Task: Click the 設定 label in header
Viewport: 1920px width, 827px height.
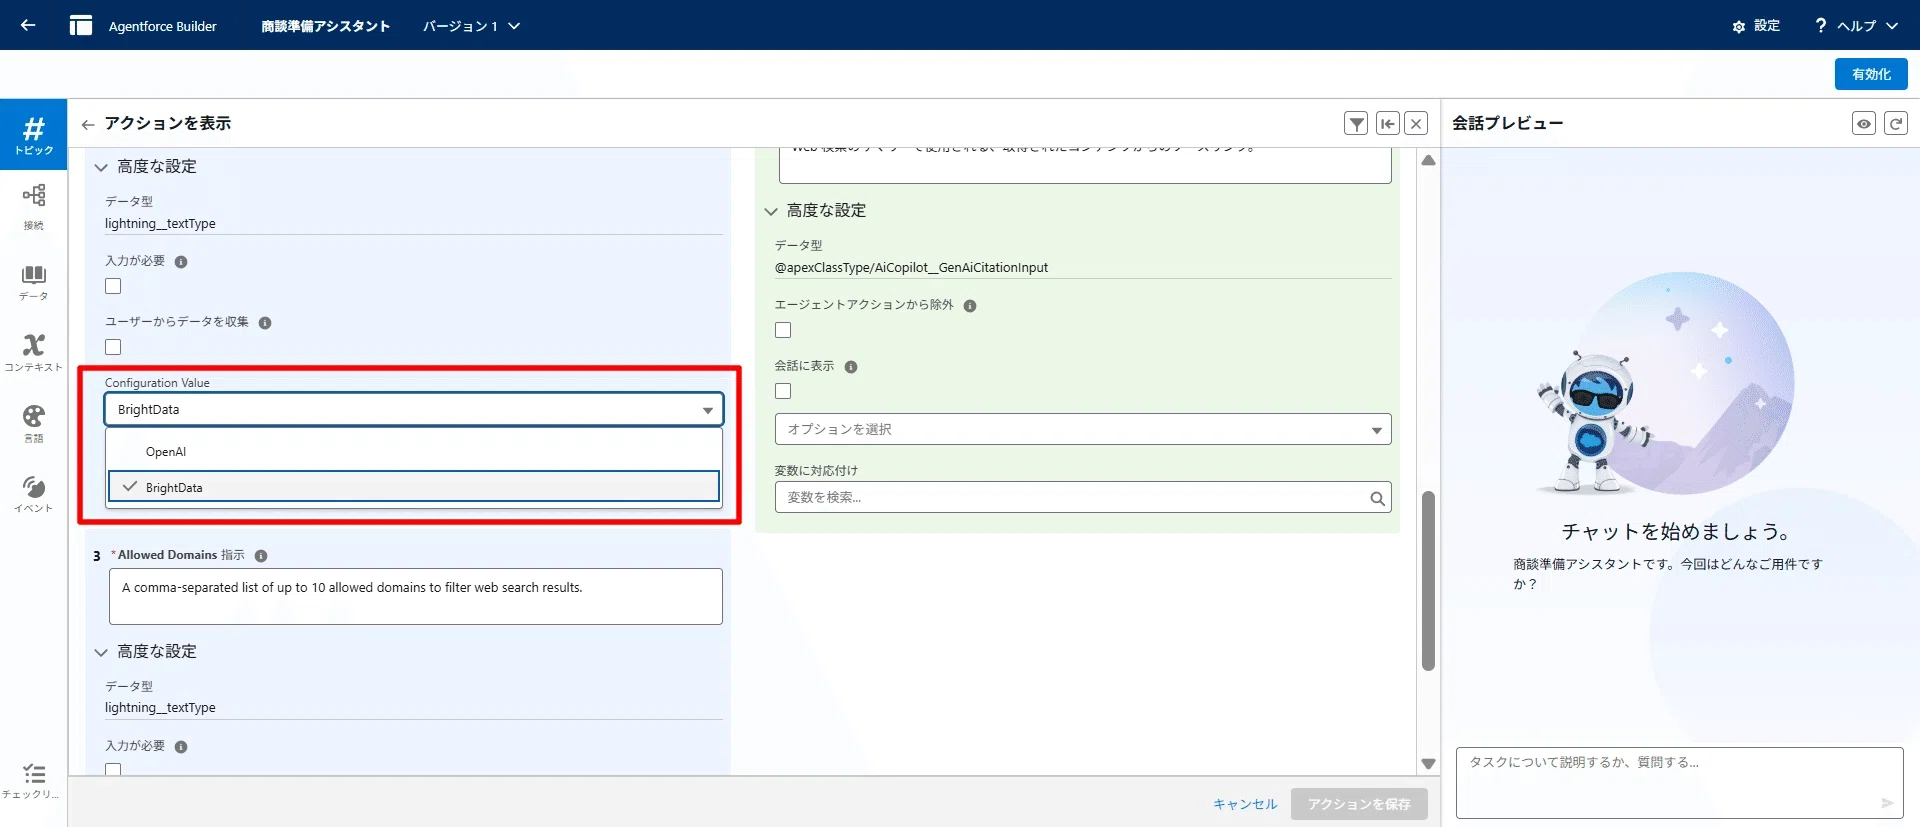Action: pos(1767,26)
